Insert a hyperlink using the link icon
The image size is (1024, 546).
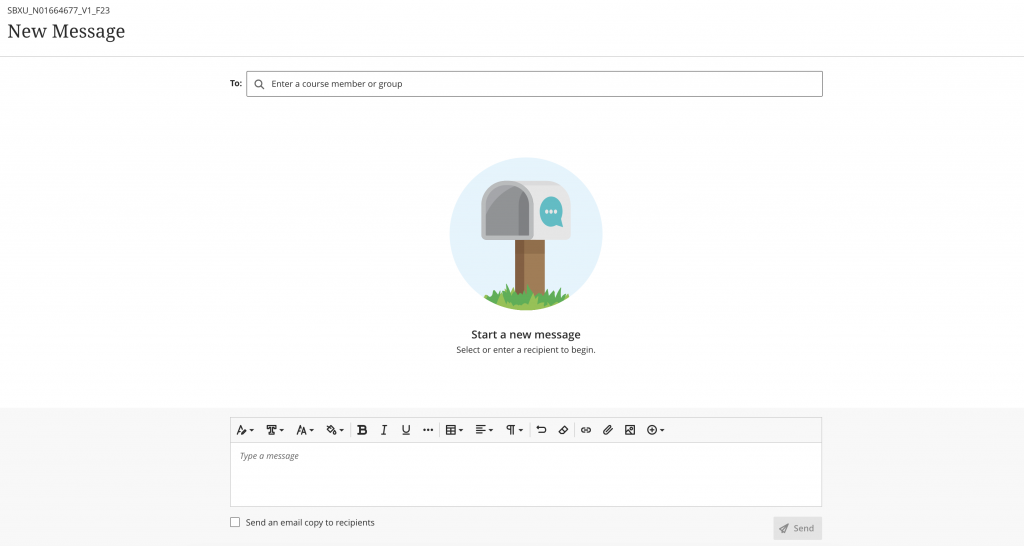(x=586, y=430)
